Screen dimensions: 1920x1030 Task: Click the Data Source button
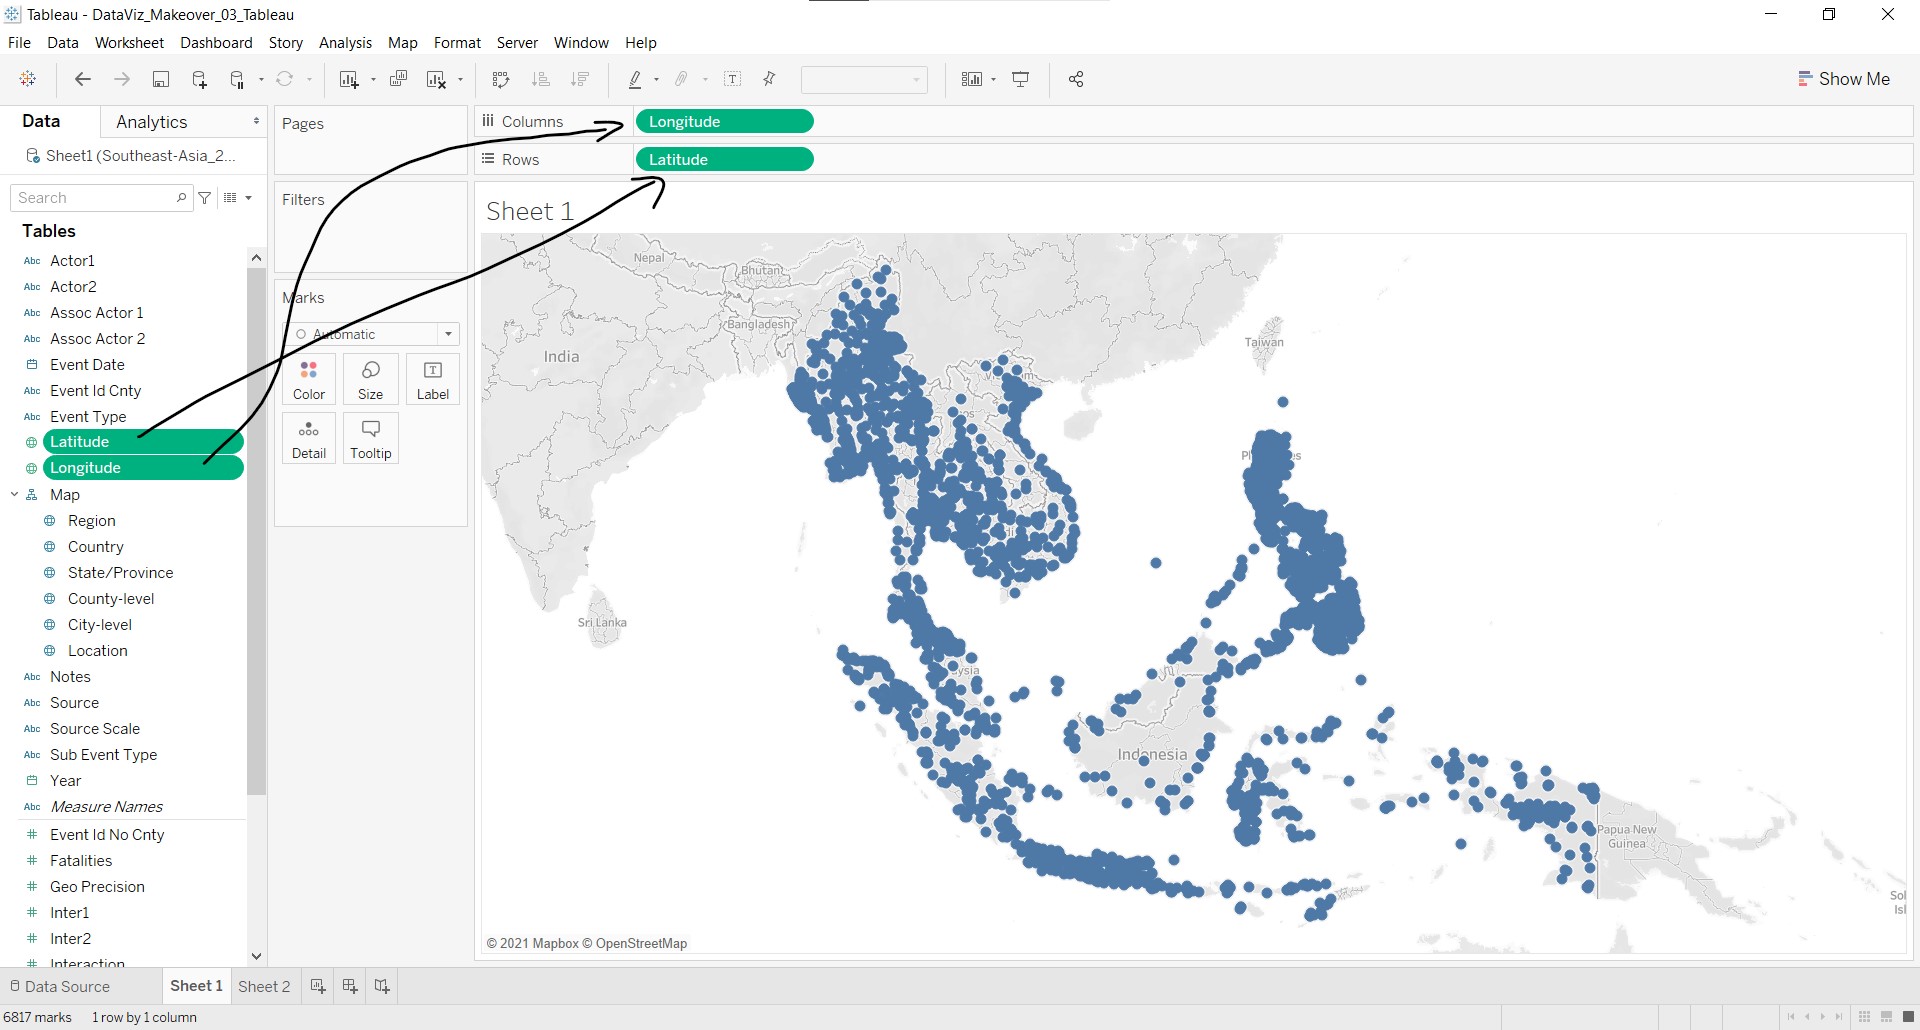[x=60, y=987]
